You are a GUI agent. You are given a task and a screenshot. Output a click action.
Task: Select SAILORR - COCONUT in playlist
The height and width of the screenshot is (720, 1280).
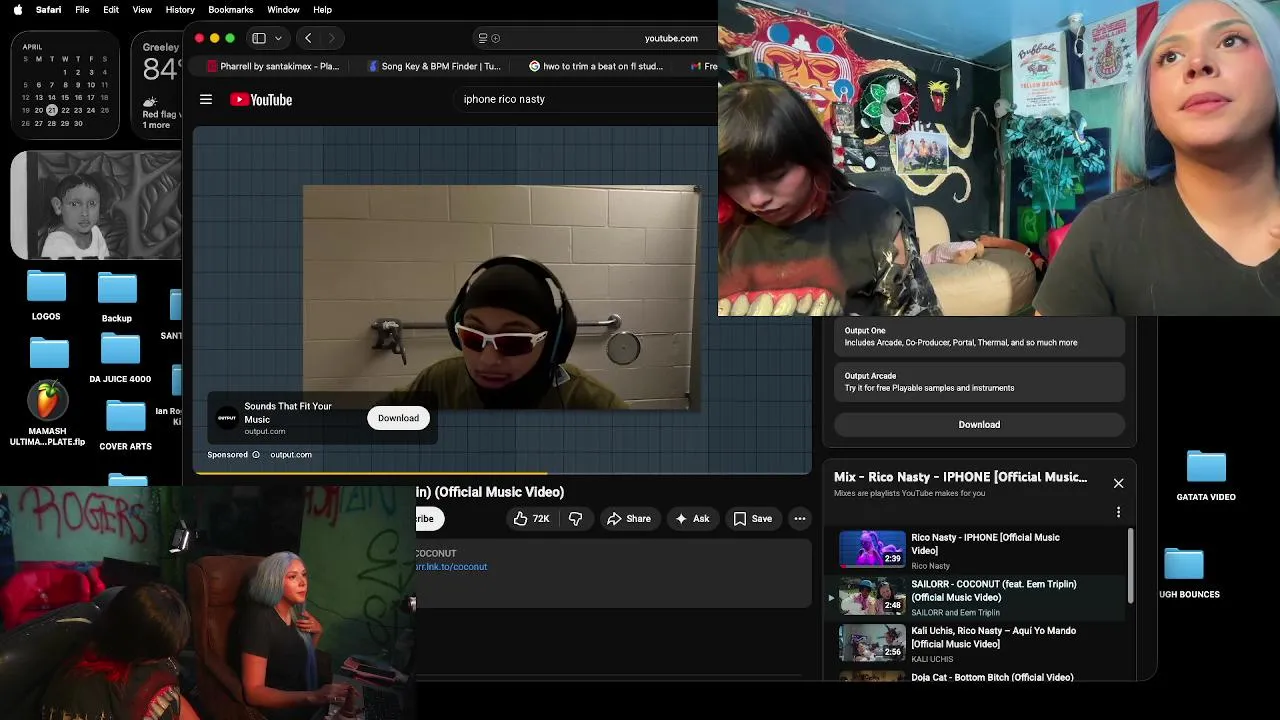(x=979, y=597)
